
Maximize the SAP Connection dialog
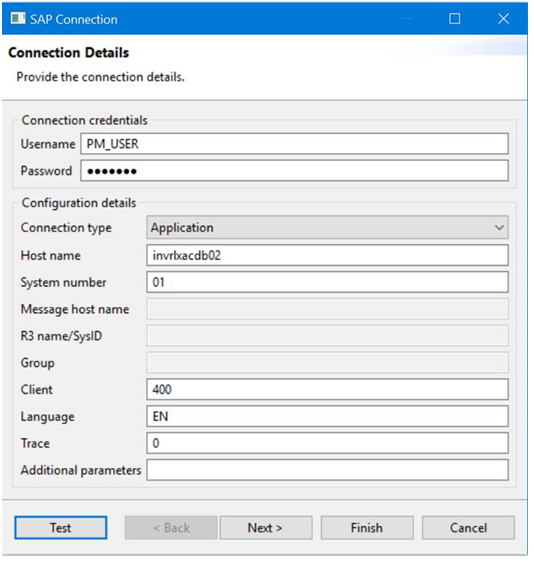point(454,19)
